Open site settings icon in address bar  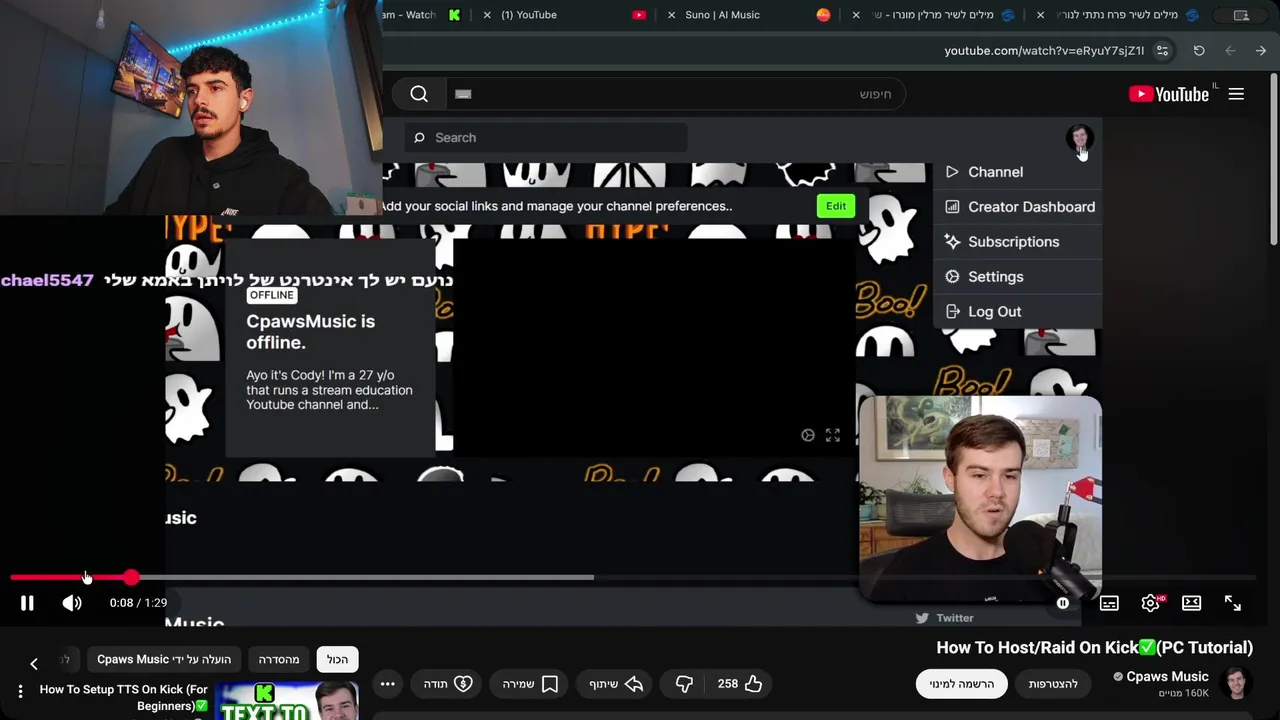click(x=1162, y=50)
